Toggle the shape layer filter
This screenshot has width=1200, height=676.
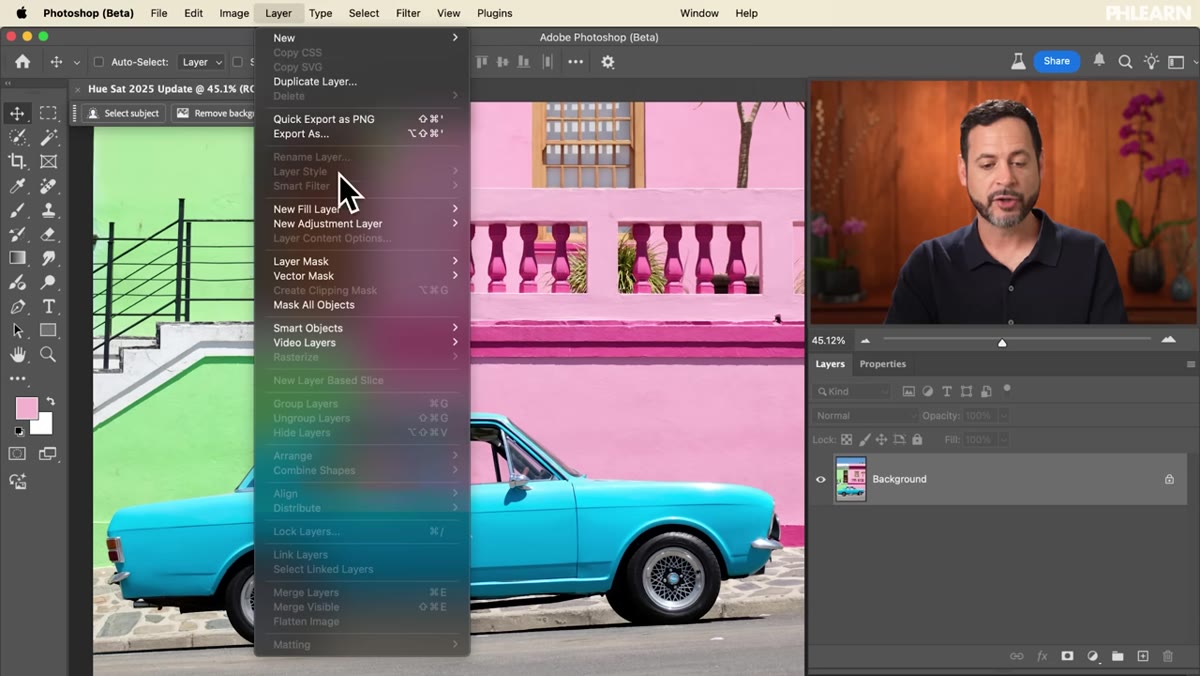coord(966,392)
